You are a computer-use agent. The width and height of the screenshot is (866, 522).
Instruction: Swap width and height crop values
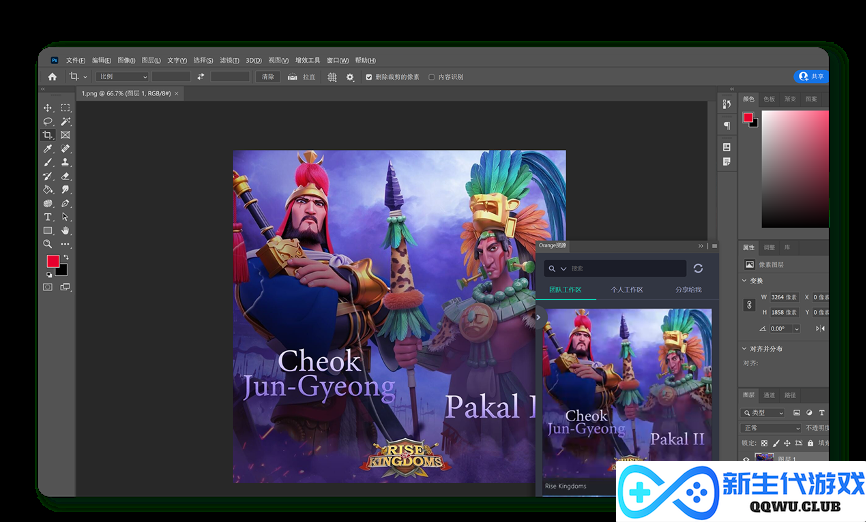200,77
